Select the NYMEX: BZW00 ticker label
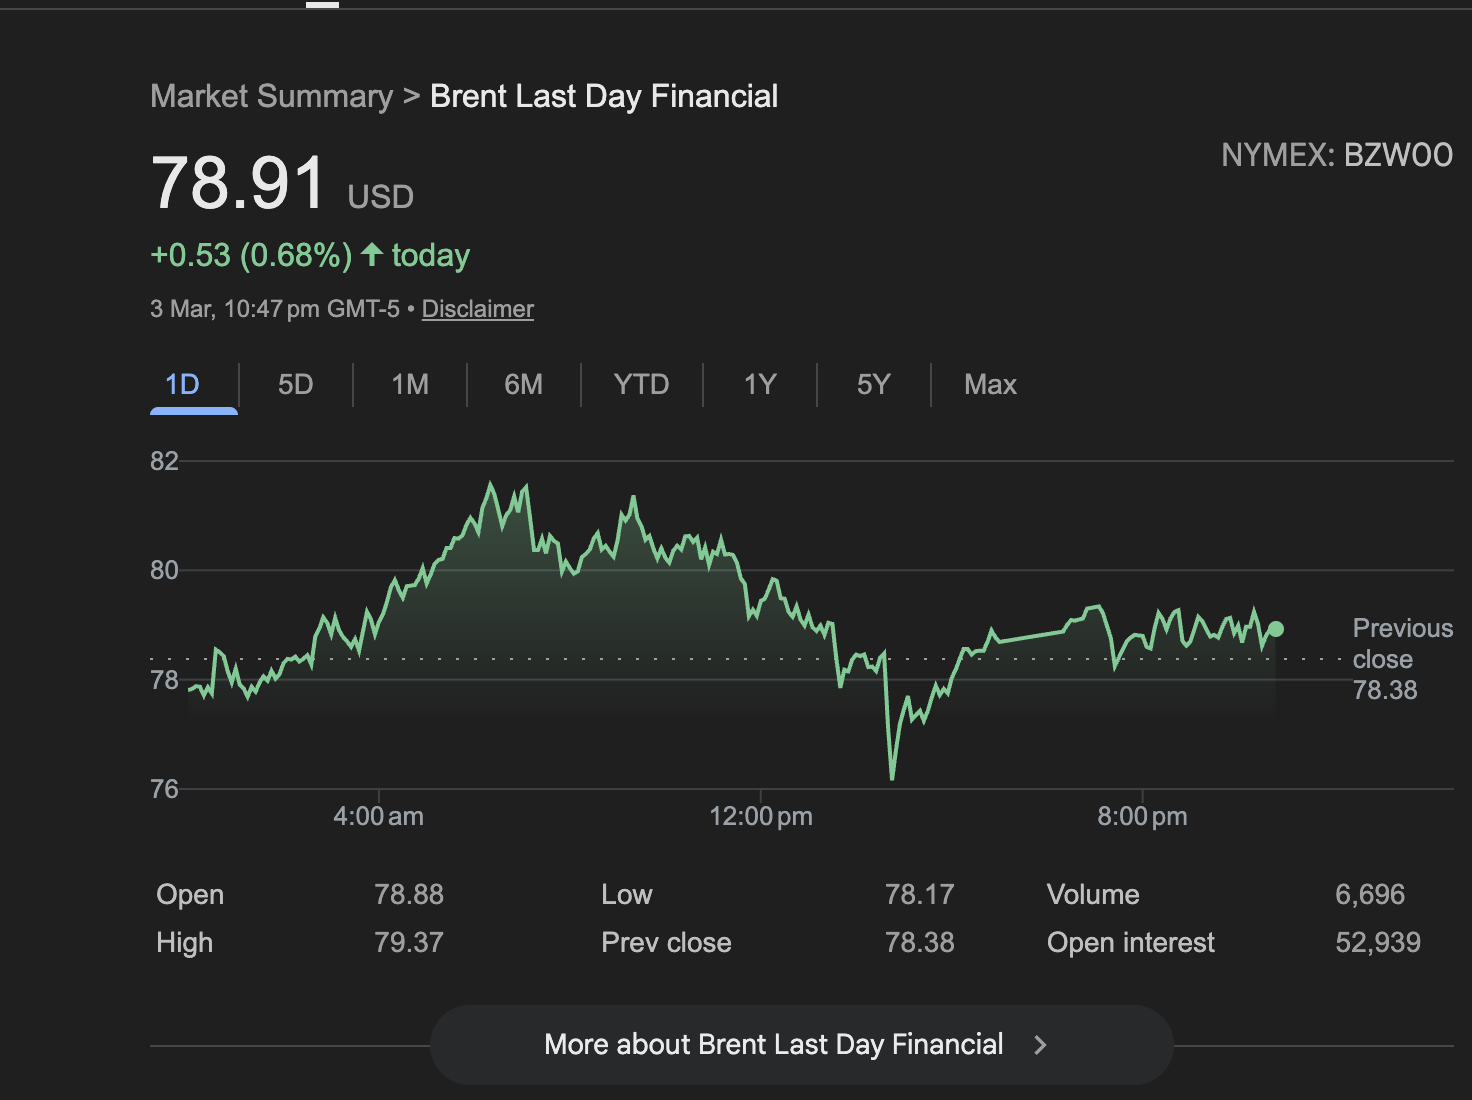The width and height of the screenshot is (1472, 1100). pyautogui.click(x=1338, y=155)
